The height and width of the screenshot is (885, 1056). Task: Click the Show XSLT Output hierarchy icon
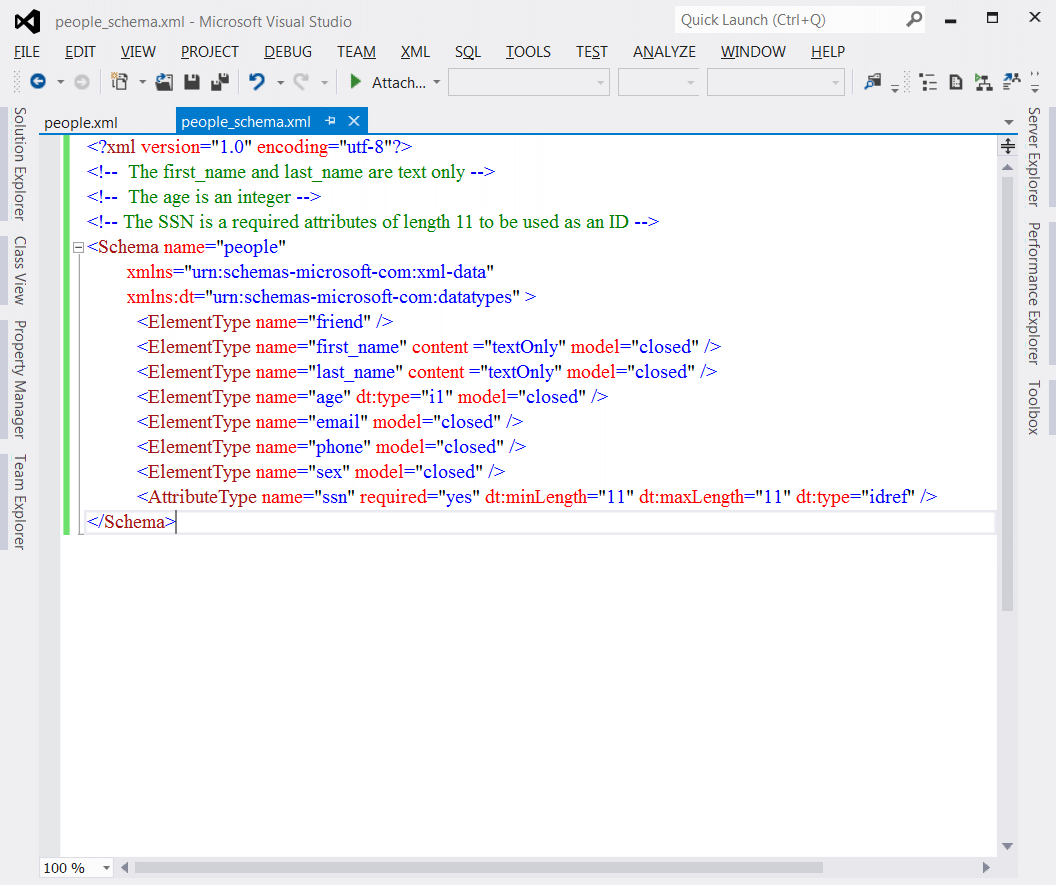coord(983,82)
